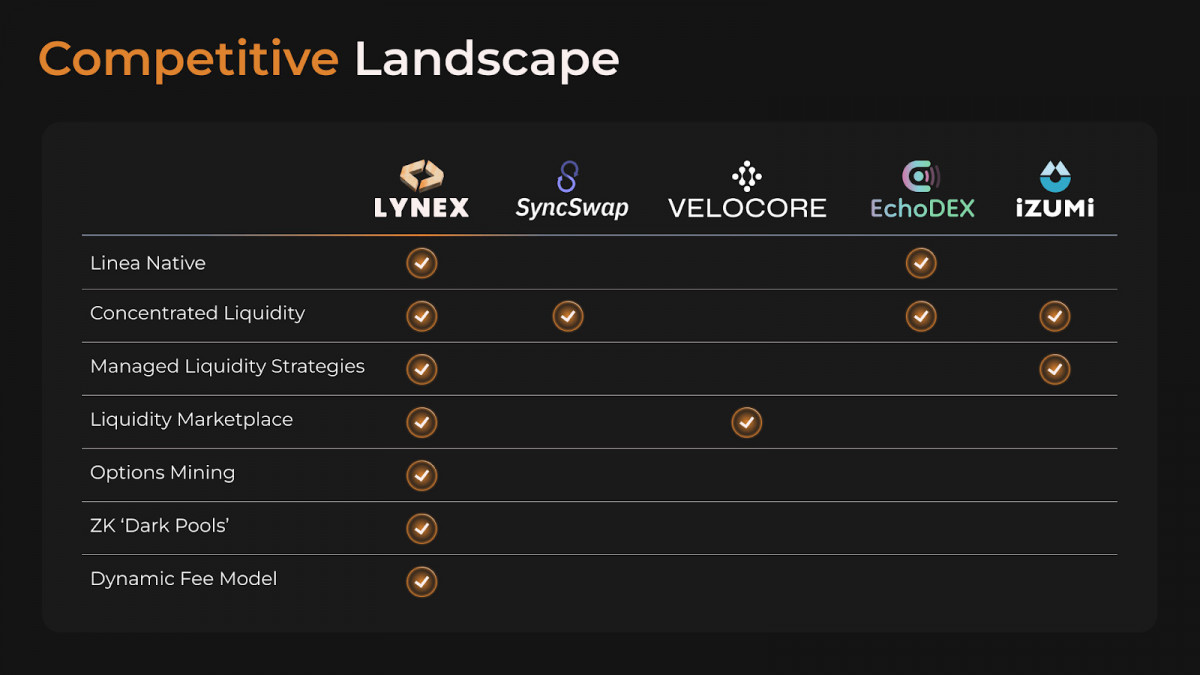
Task: Select the 'Options Mining' row label
Action: (163, 473)
